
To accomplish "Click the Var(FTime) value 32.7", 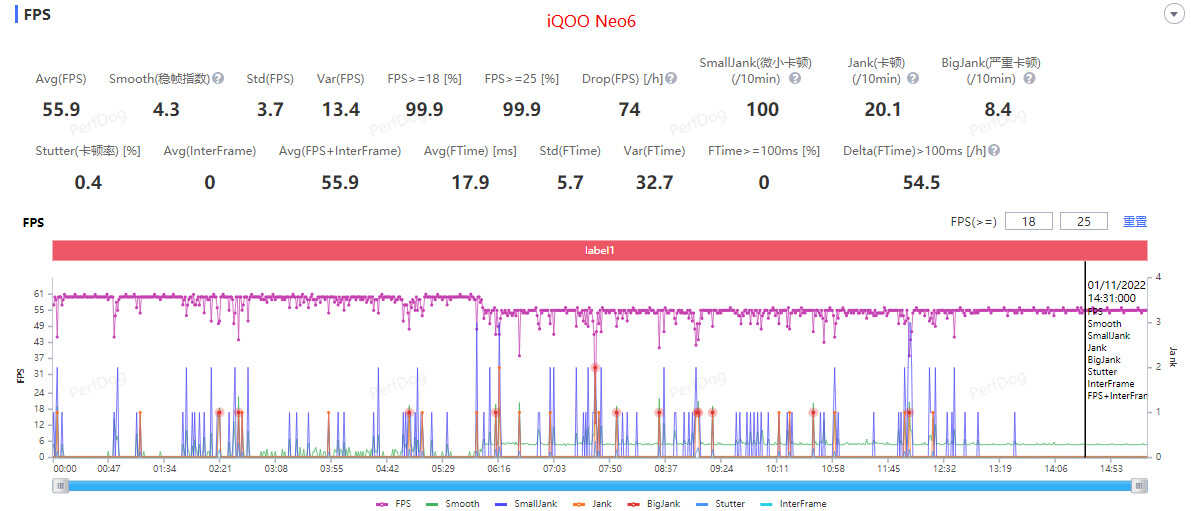I will pos(654,182).
